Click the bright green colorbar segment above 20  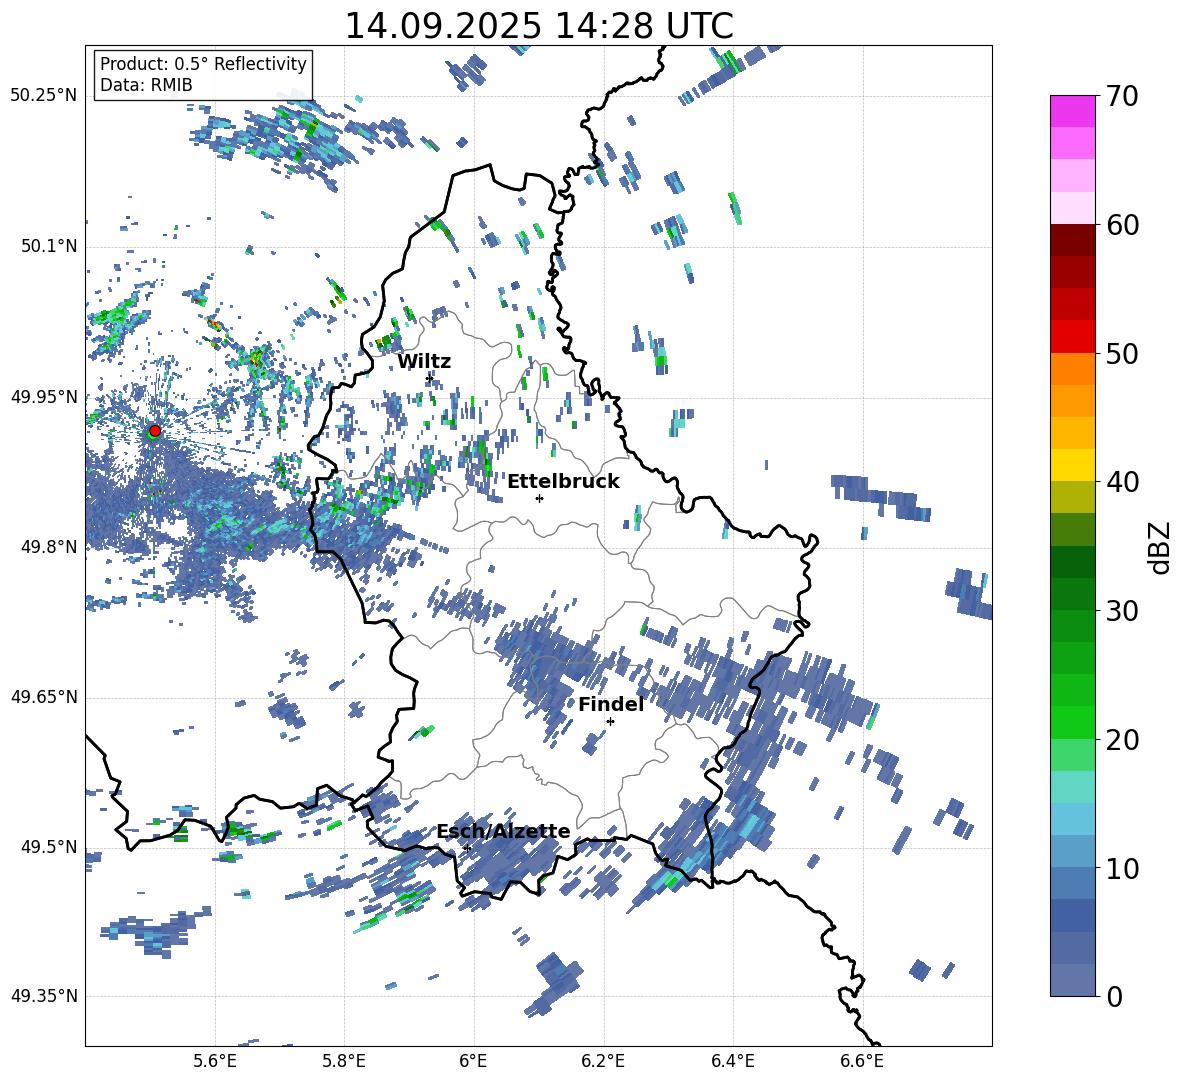click(1072, 722)
